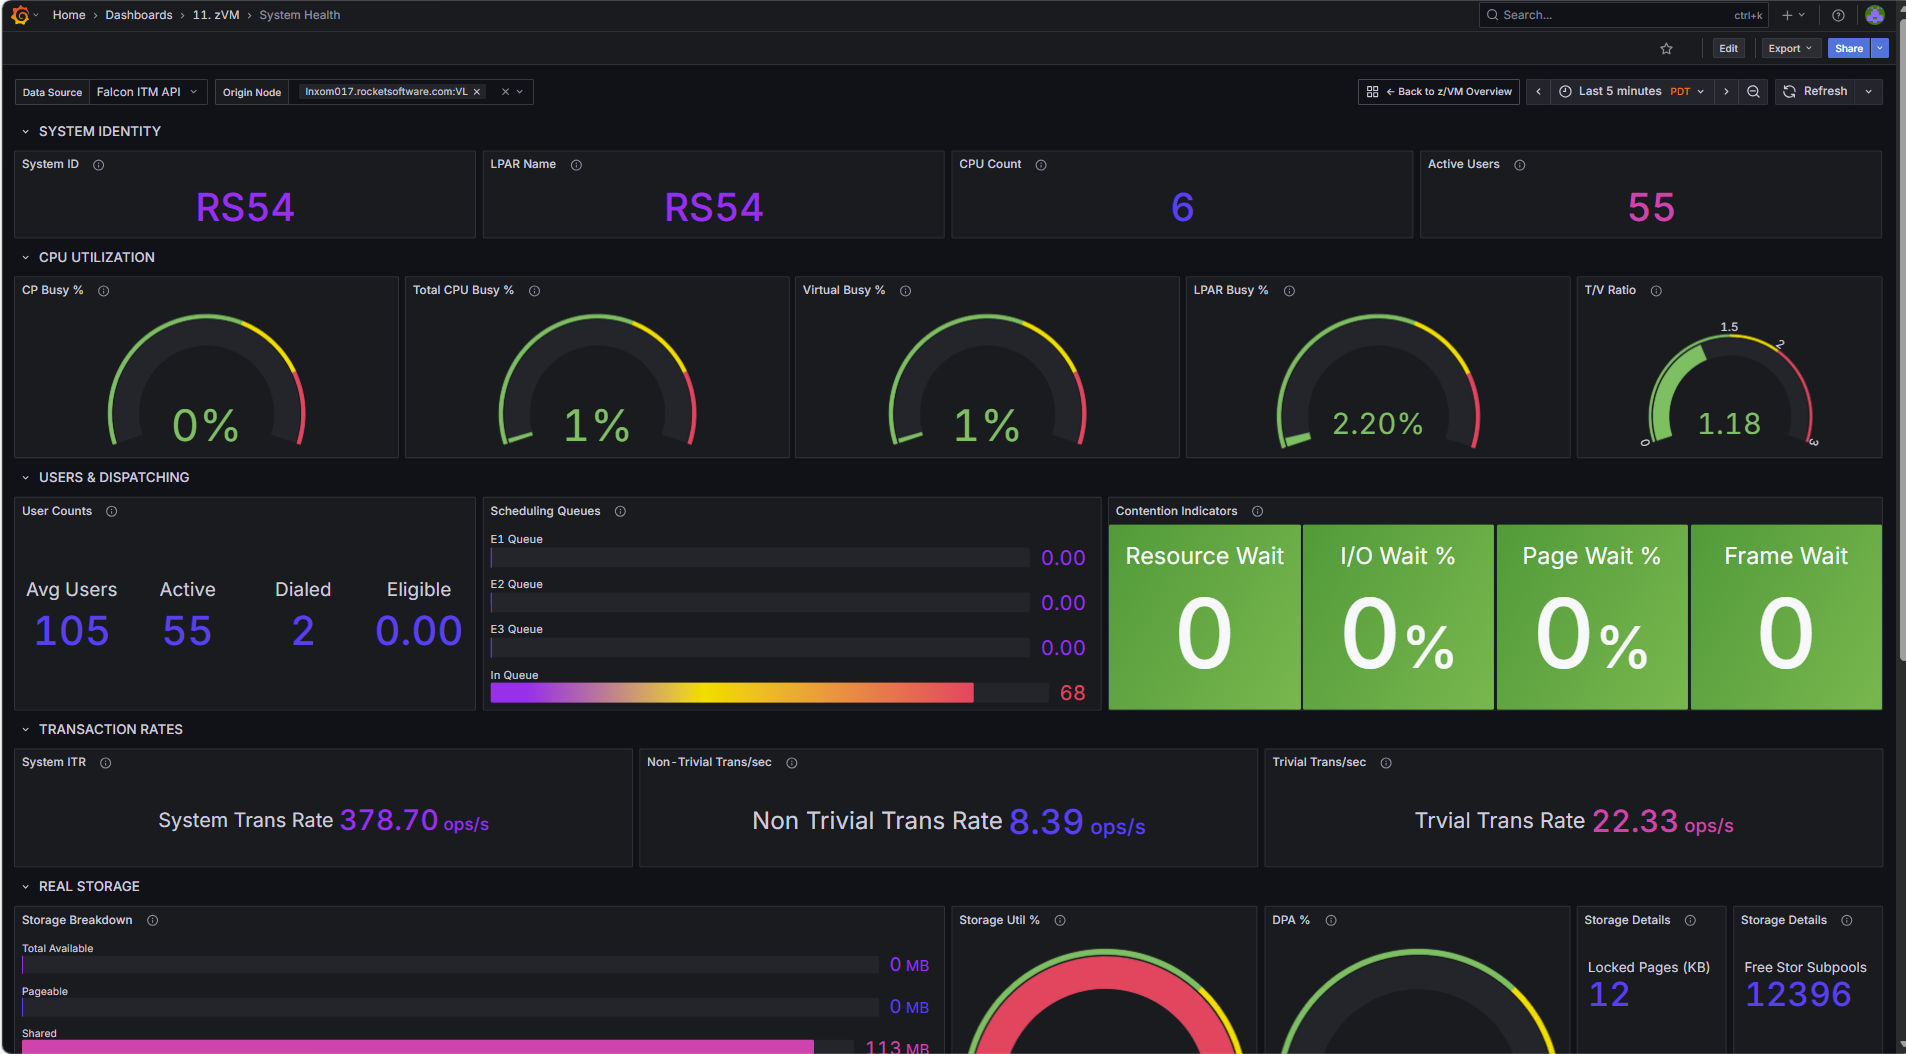
Task: Click the Free Stor Subpools value 12396
Action: click(x=1798, y=994)
